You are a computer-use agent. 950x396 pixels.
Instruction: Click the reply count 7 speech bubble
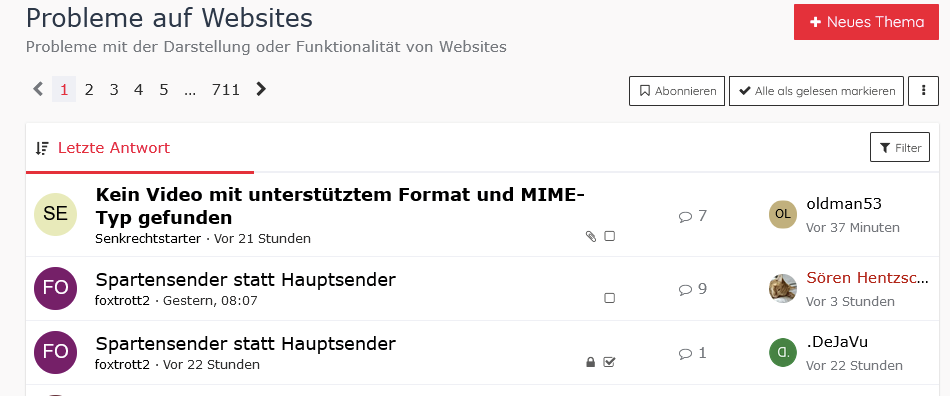coord(693,216)
